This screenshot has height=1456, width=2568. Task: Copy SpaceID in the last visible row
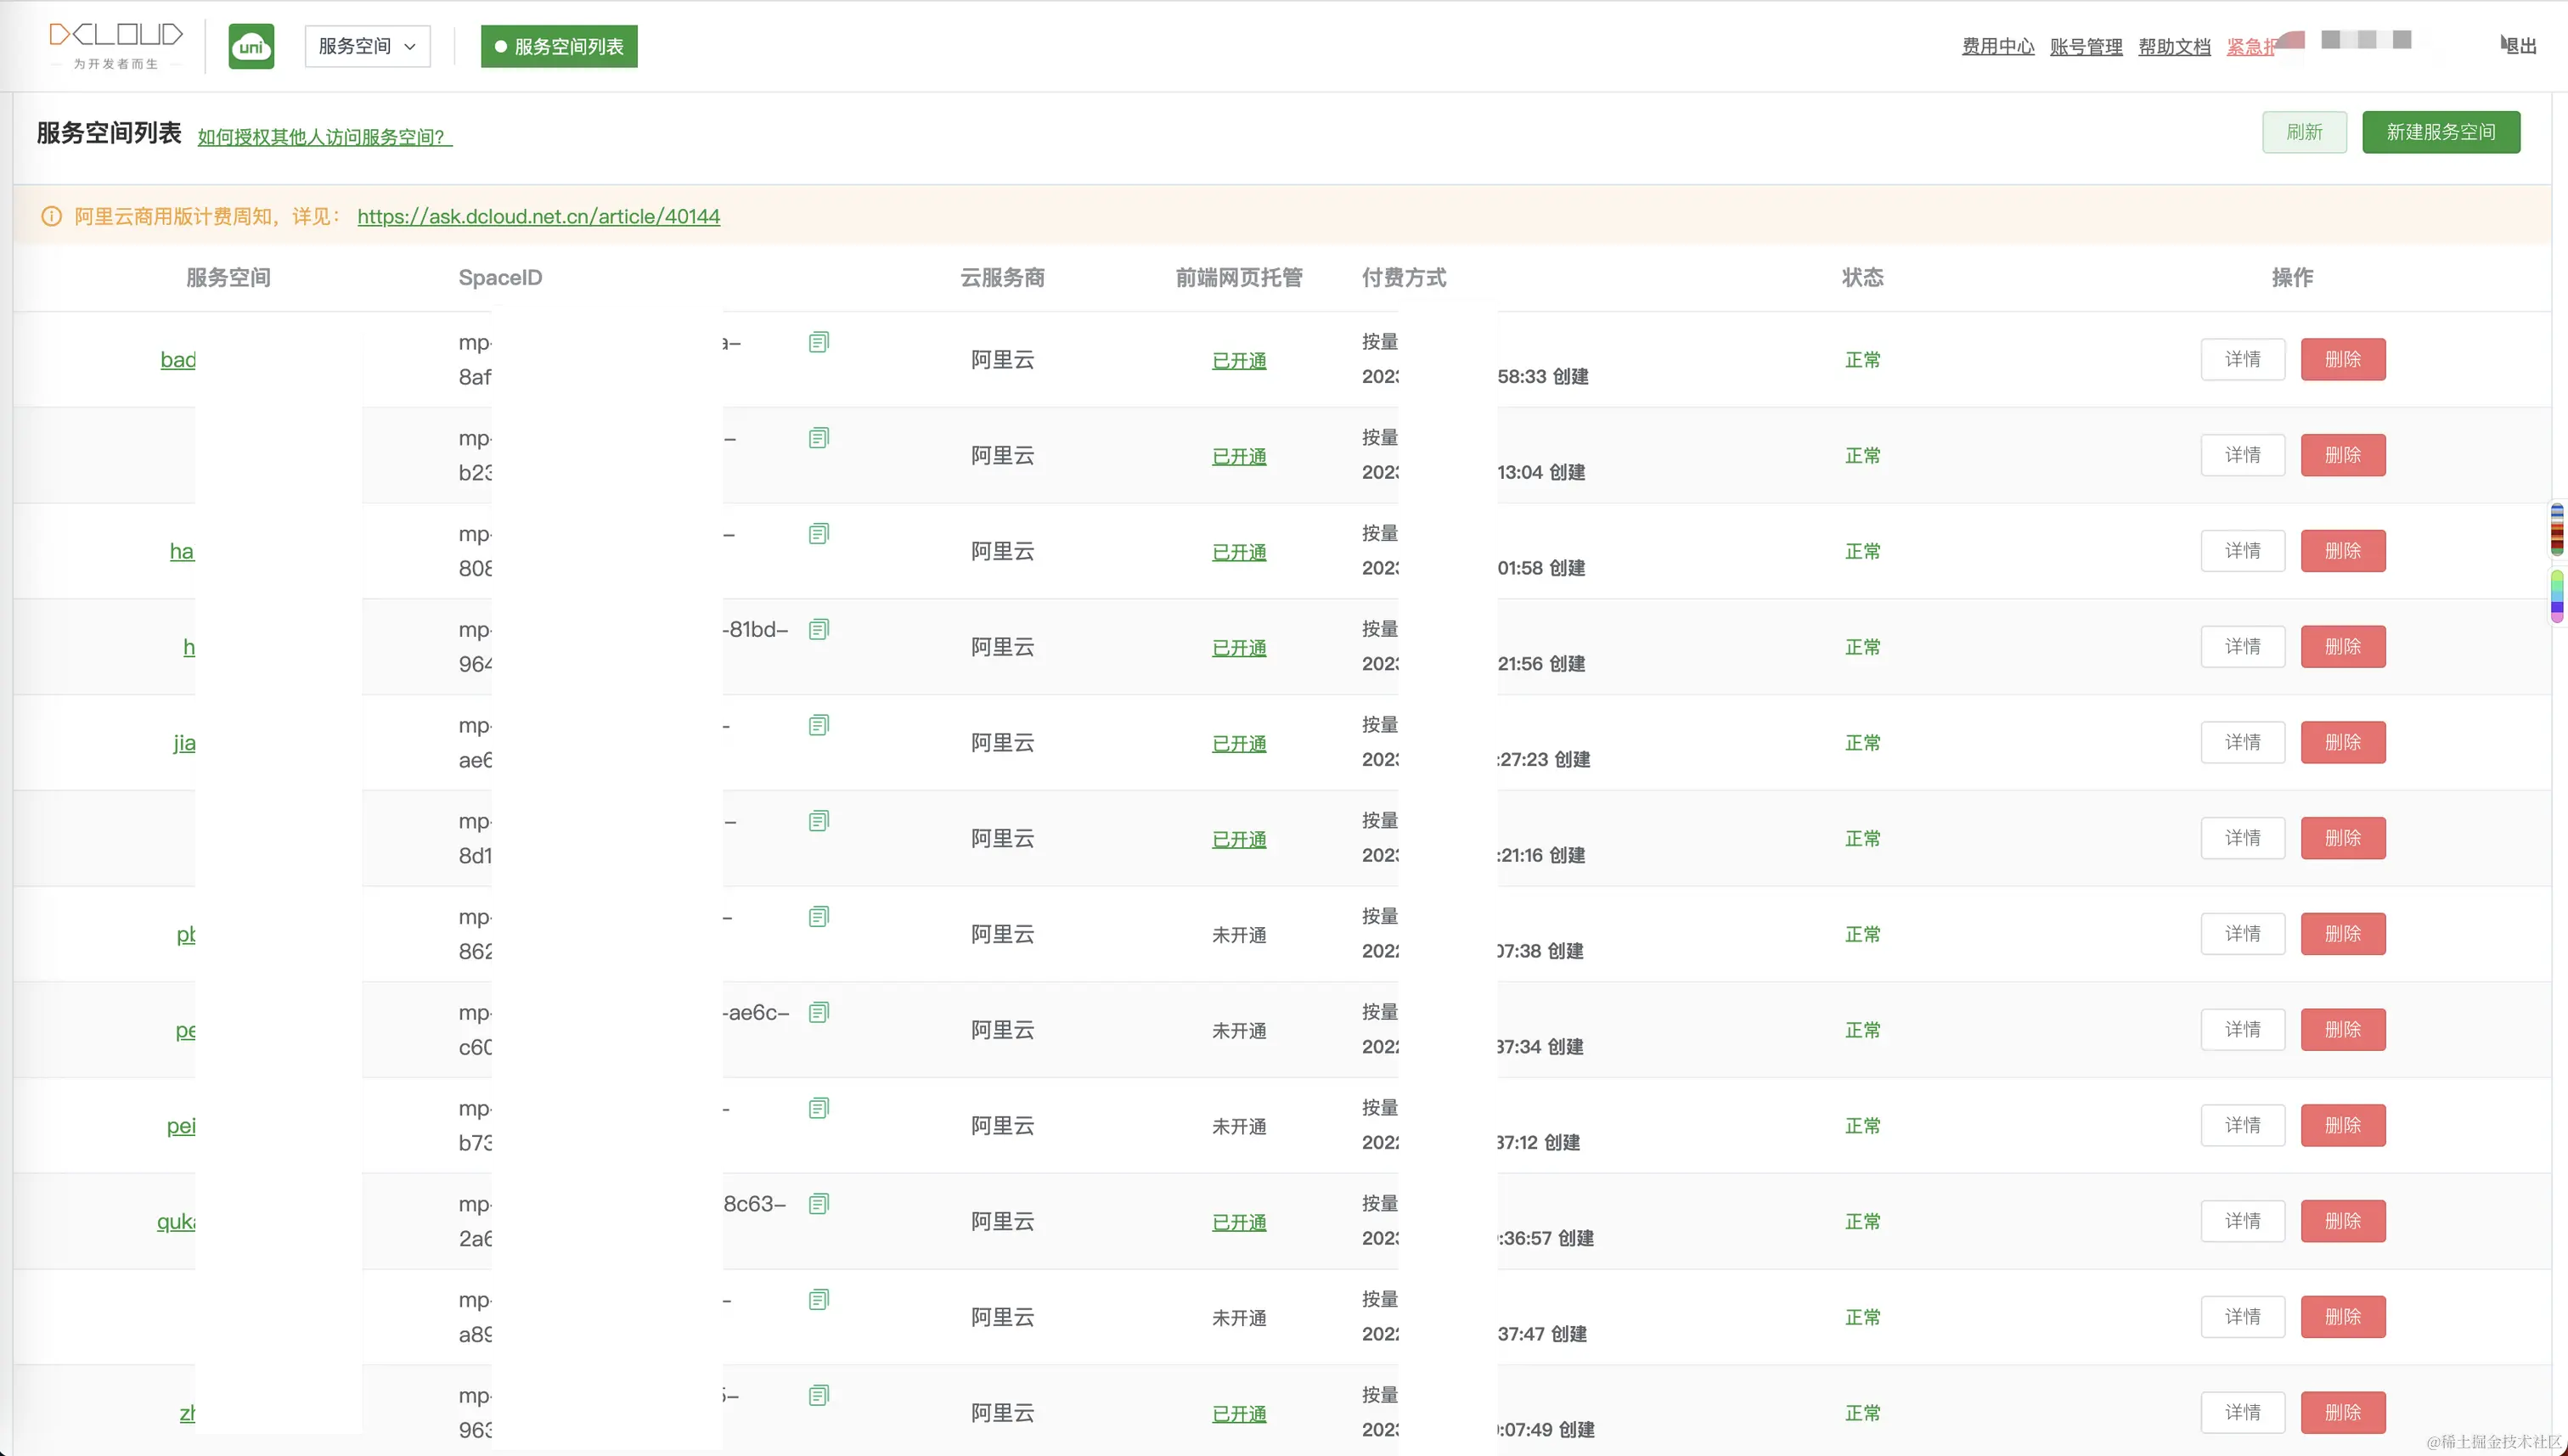(818, 1396)
